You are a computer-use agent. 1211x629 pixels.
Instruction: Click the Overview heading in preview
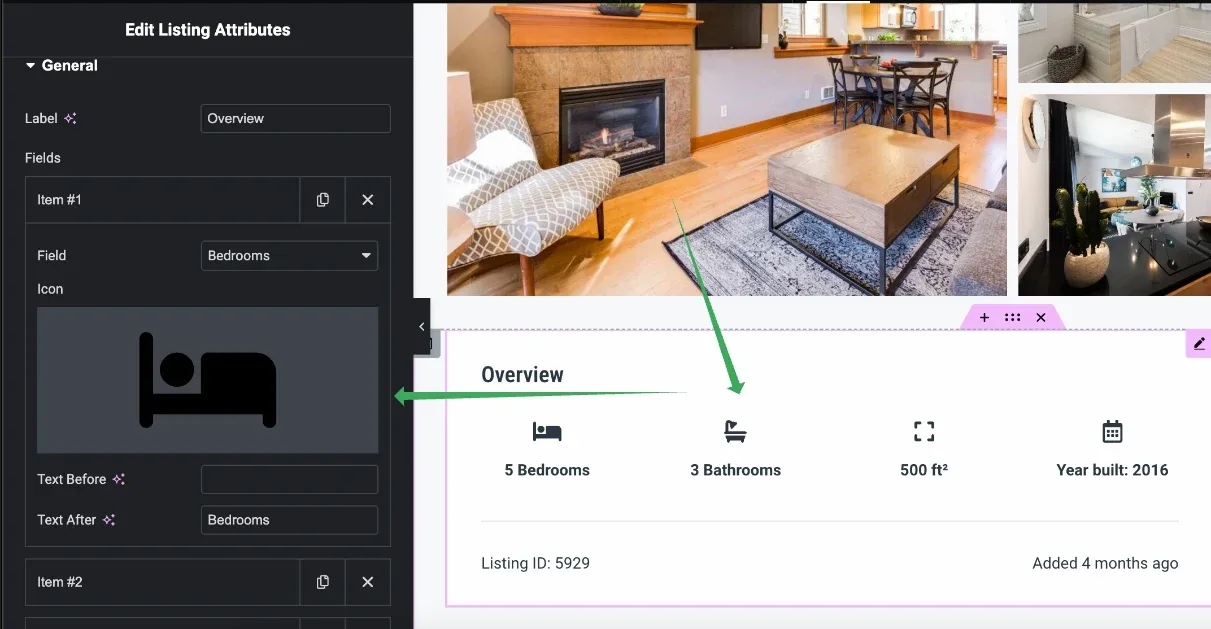[522, 375]
